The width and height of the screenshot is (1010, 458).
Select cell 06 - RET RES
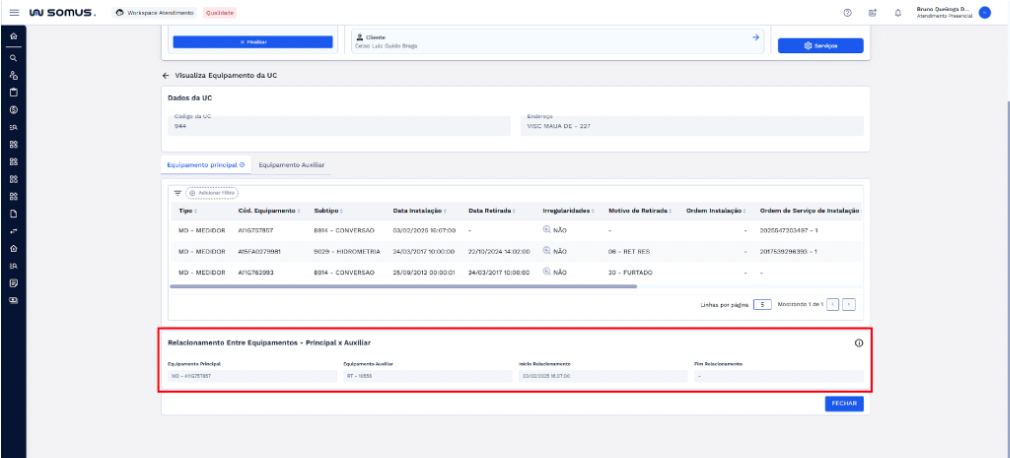click(x=629, y=251)
